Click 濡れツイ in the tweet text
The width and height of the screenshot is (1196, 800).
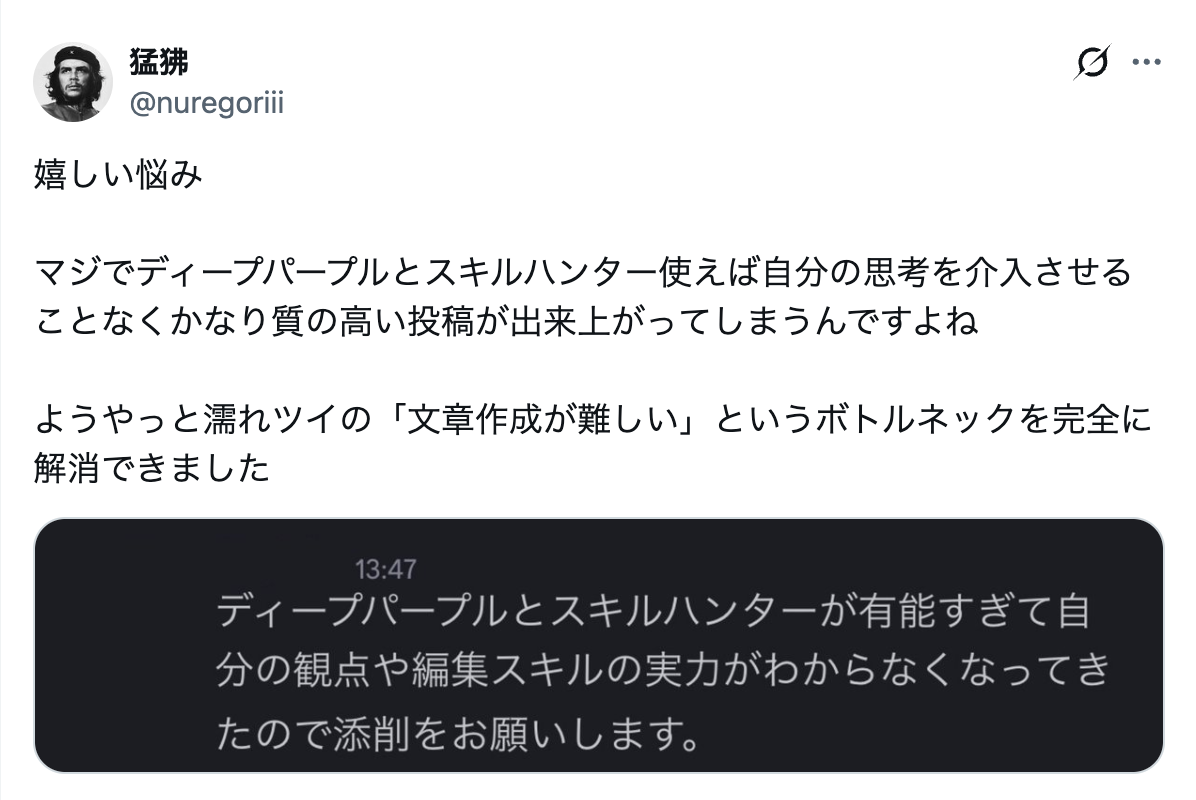[278, 420]
